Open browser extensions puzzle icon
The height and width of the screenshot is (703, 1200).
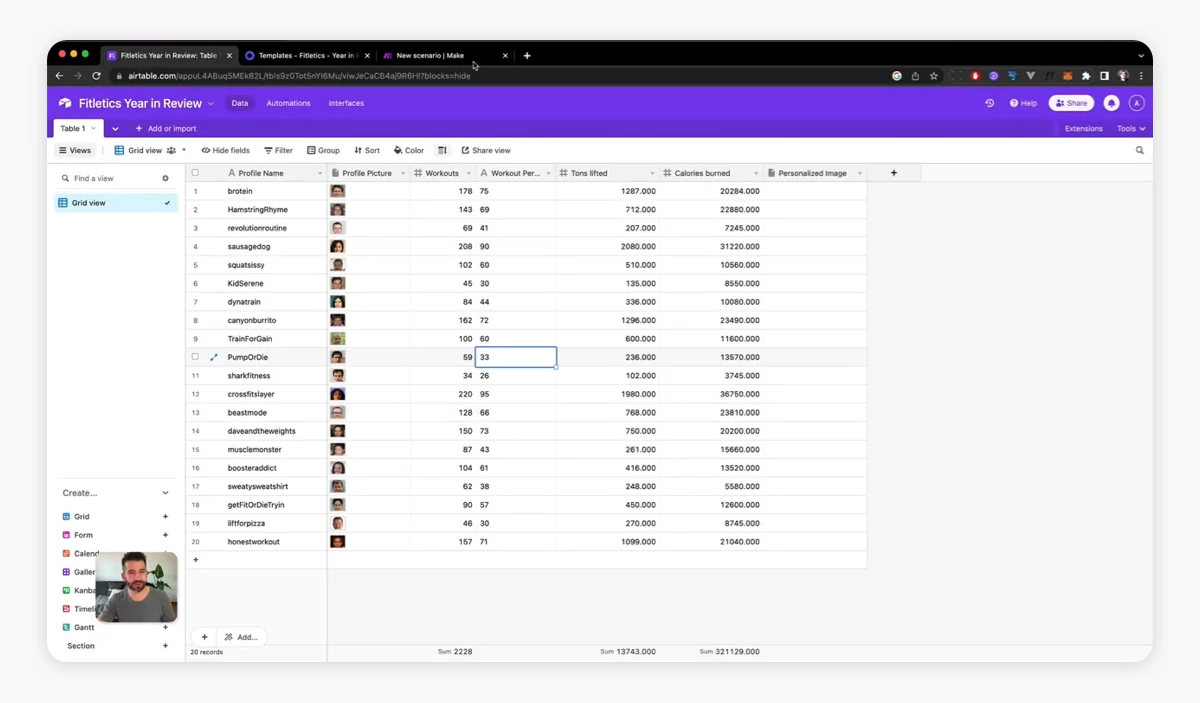point(1086,76)
